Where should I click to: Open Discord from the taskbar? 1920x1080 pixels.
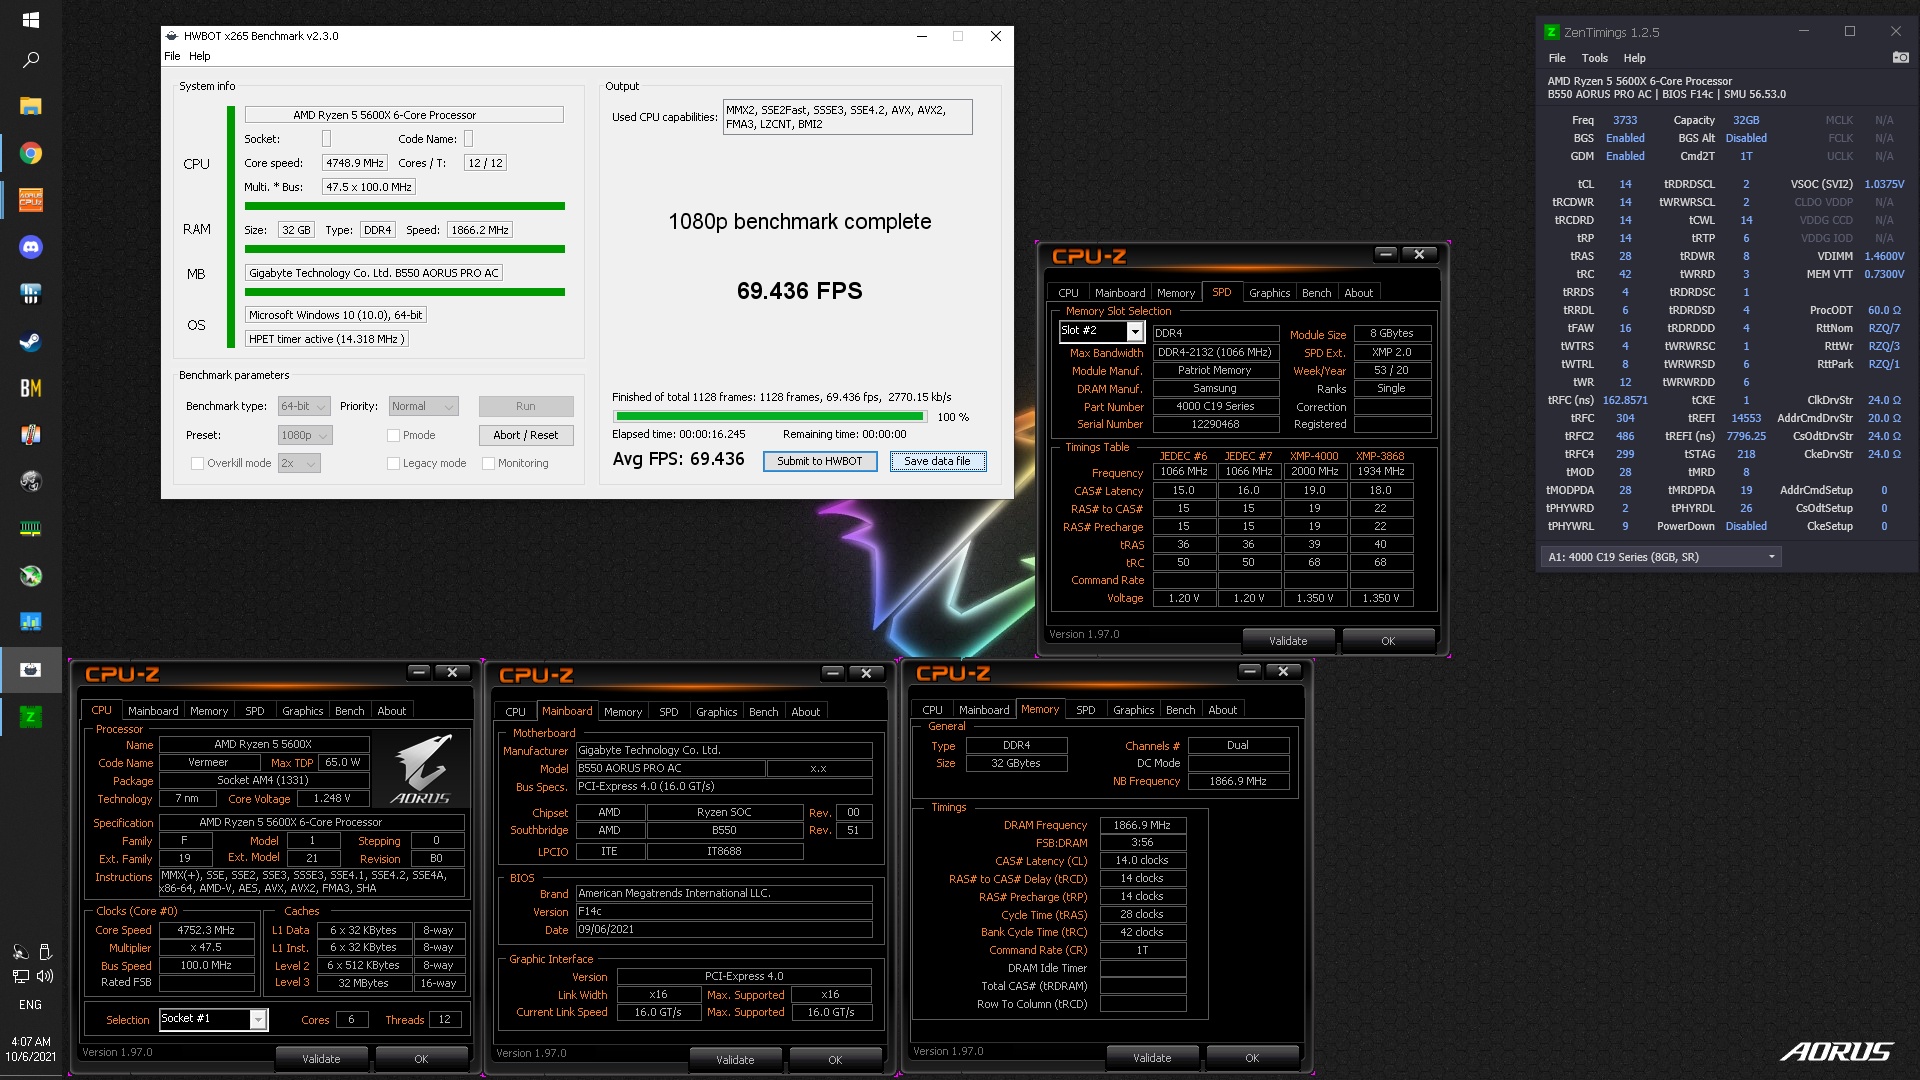30,247
